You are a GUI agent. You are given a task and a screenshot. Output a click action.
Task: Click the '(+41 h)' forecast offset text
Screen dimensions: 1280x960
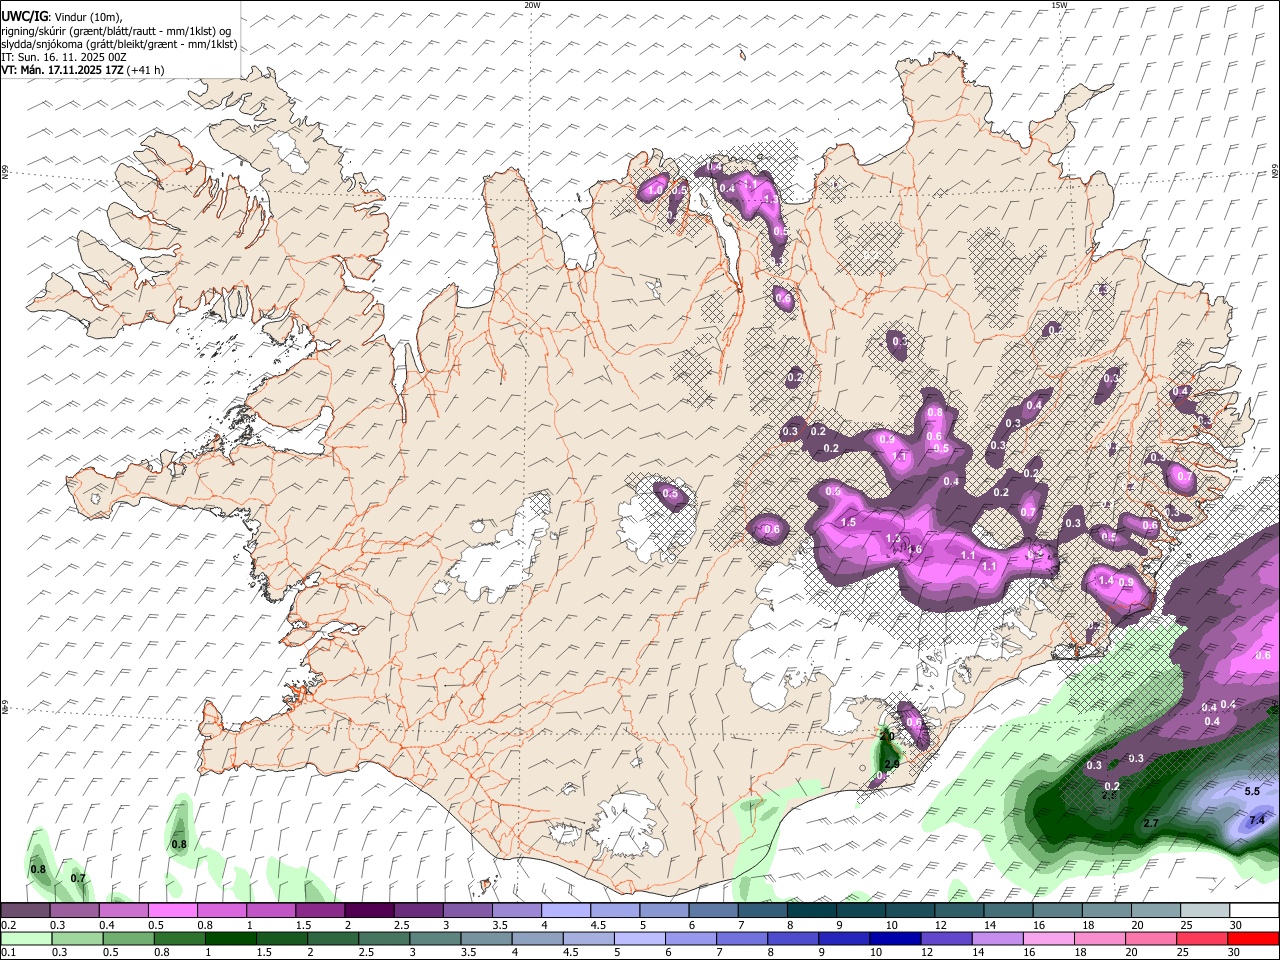tap(146, 70)
